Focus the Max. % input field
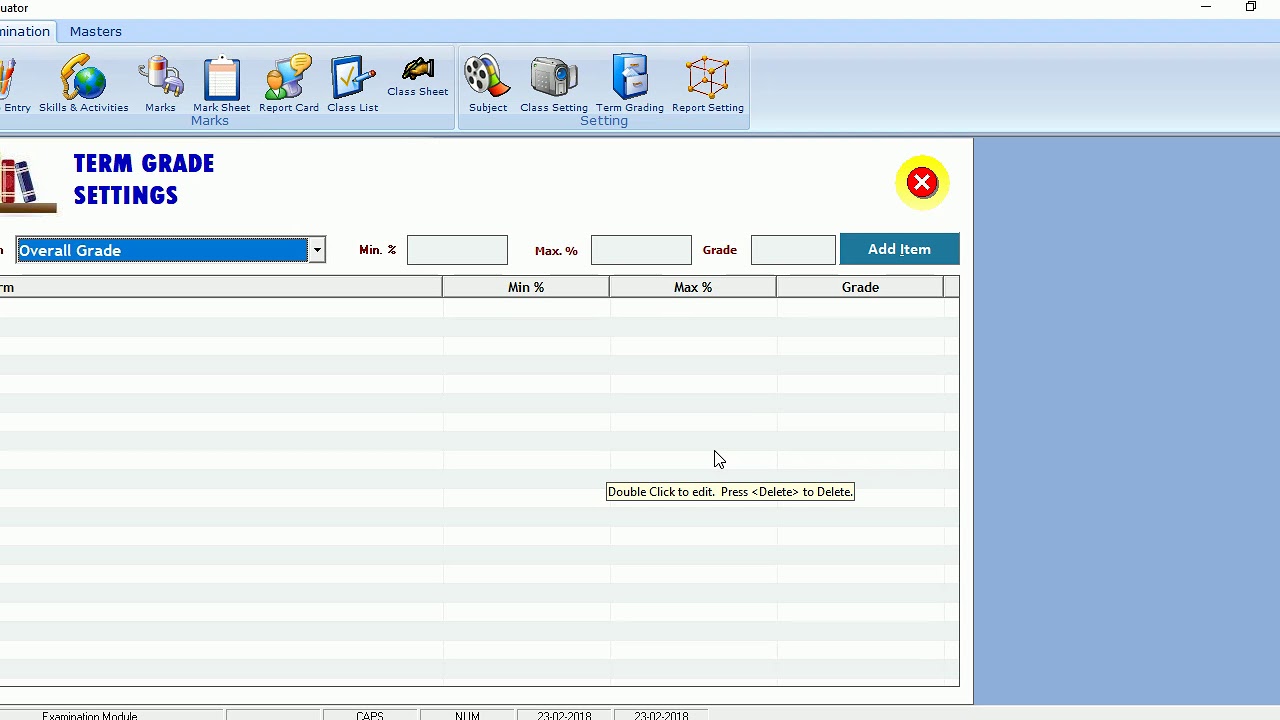The width and height of the screenshot is (1280, 720). [641, 250]
